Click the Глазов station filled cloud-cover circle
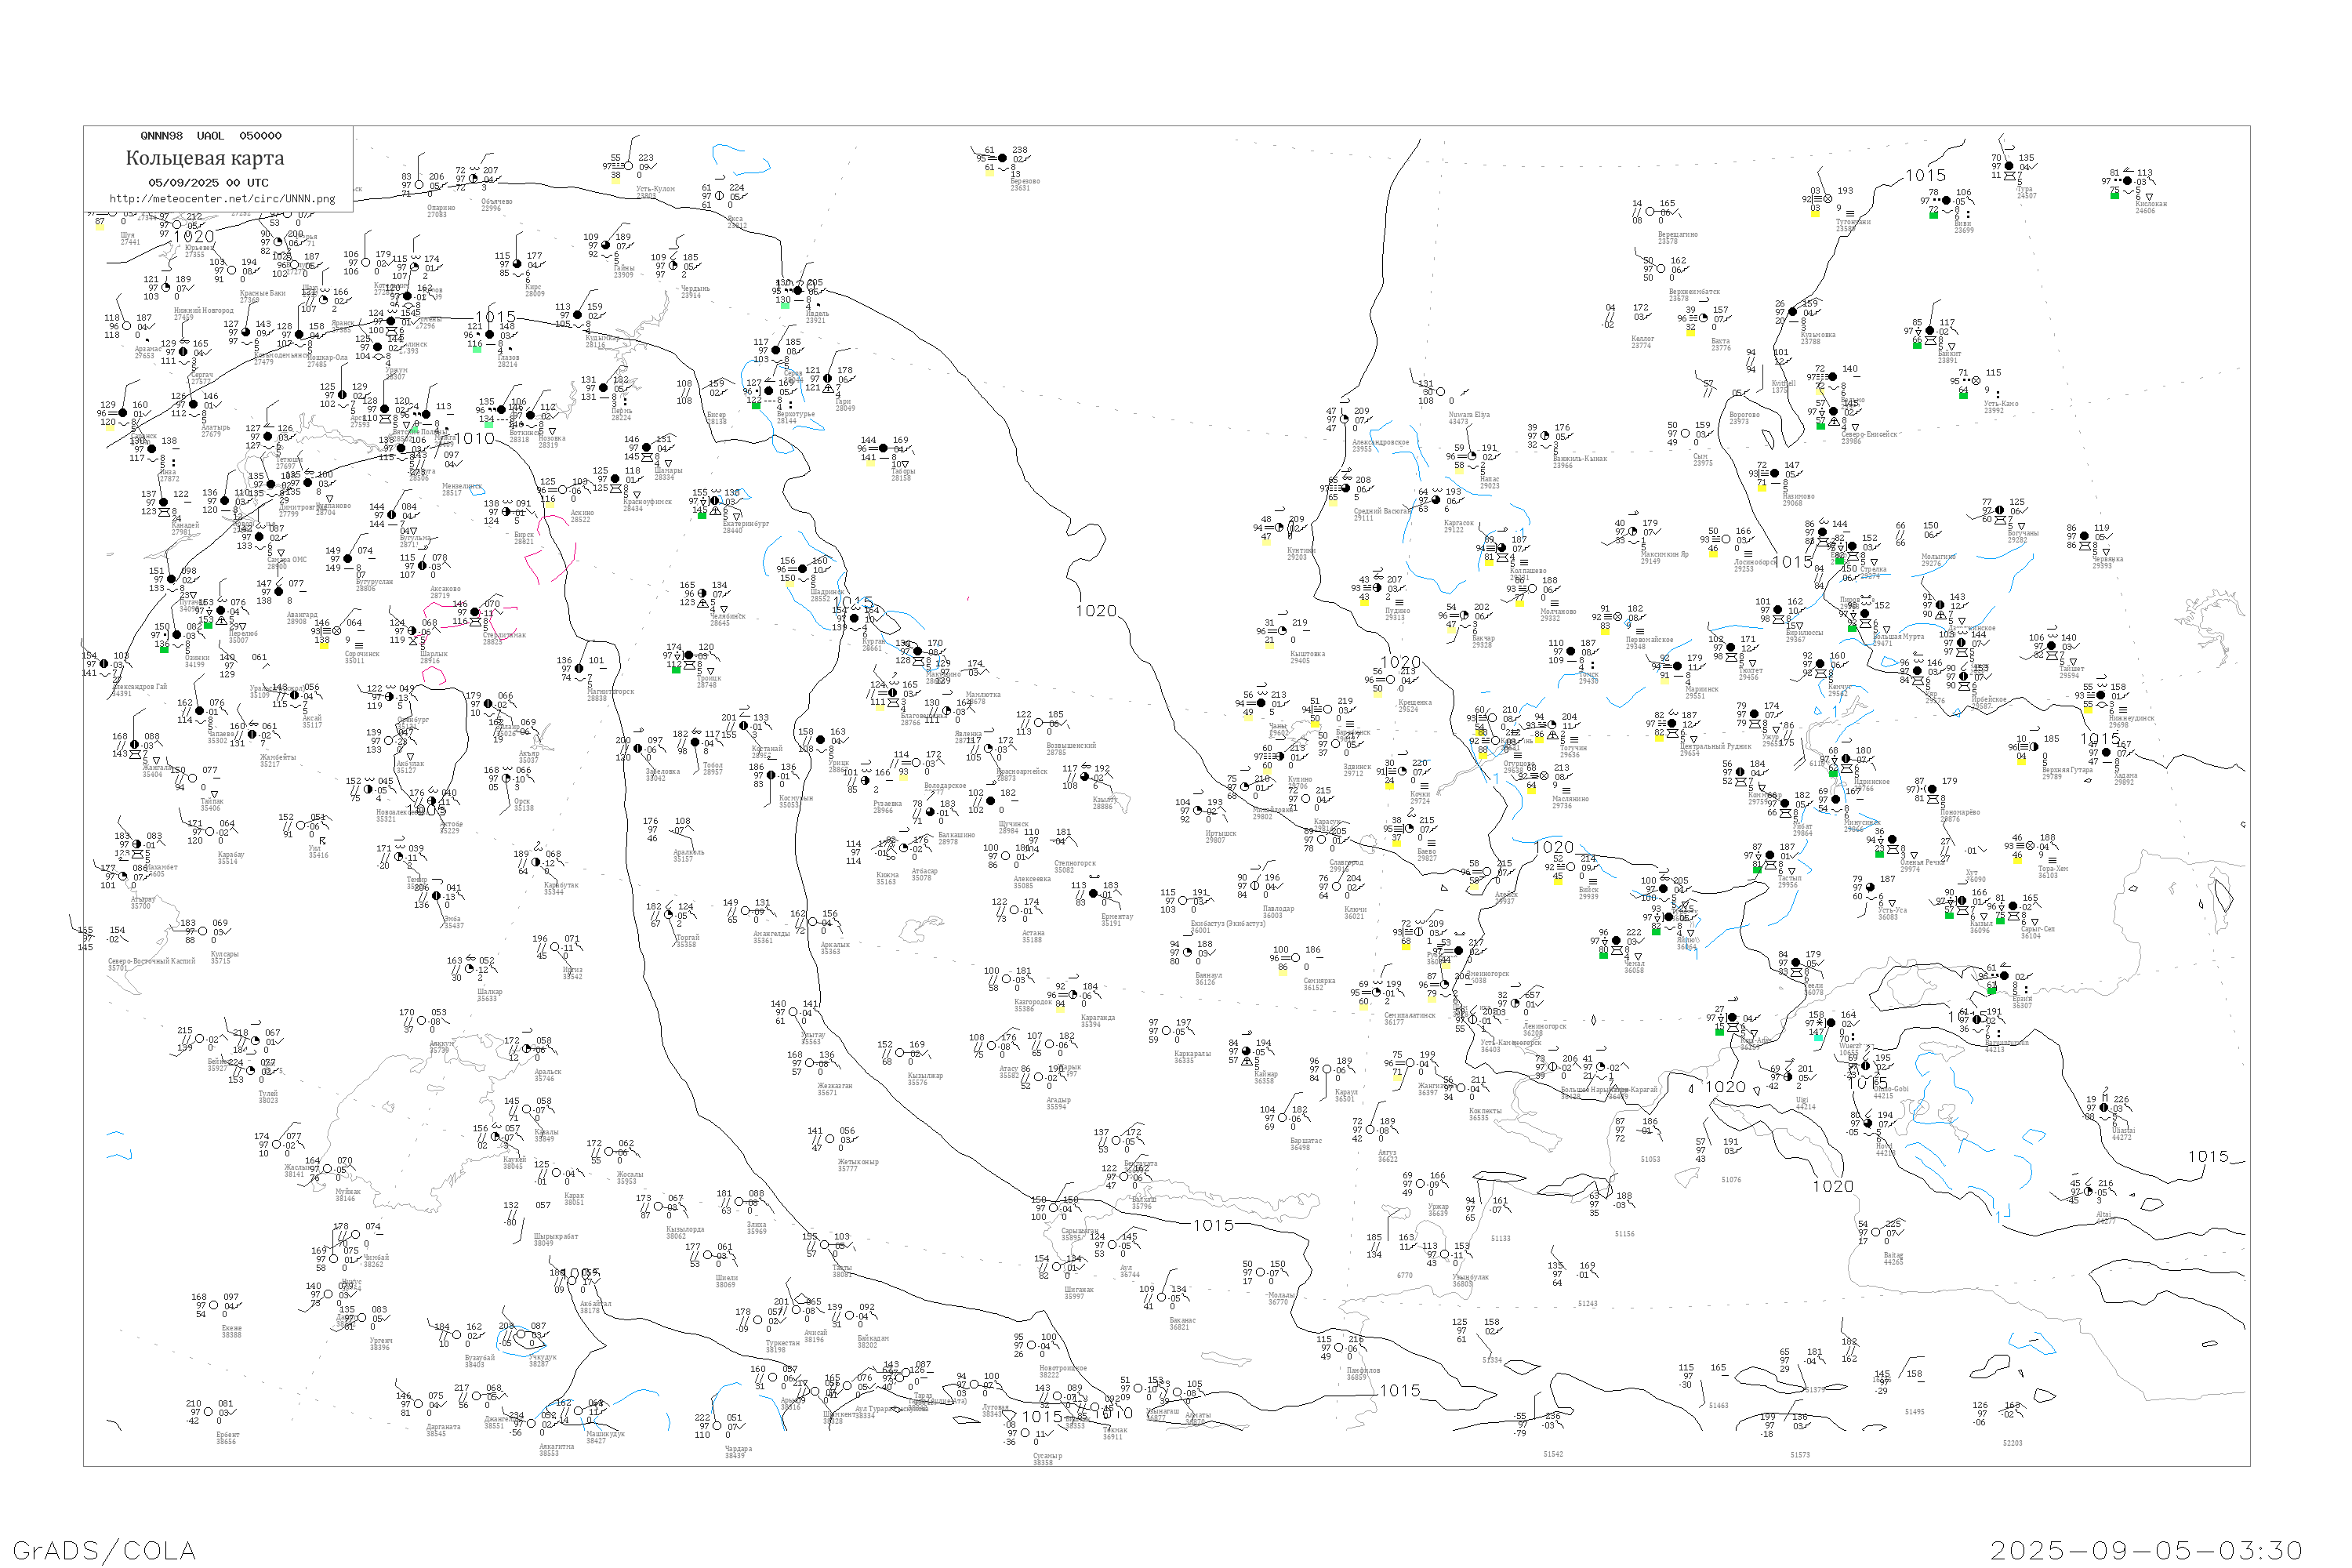Viewport: 2352px width, 1568px height. click(x=489, y=335)
